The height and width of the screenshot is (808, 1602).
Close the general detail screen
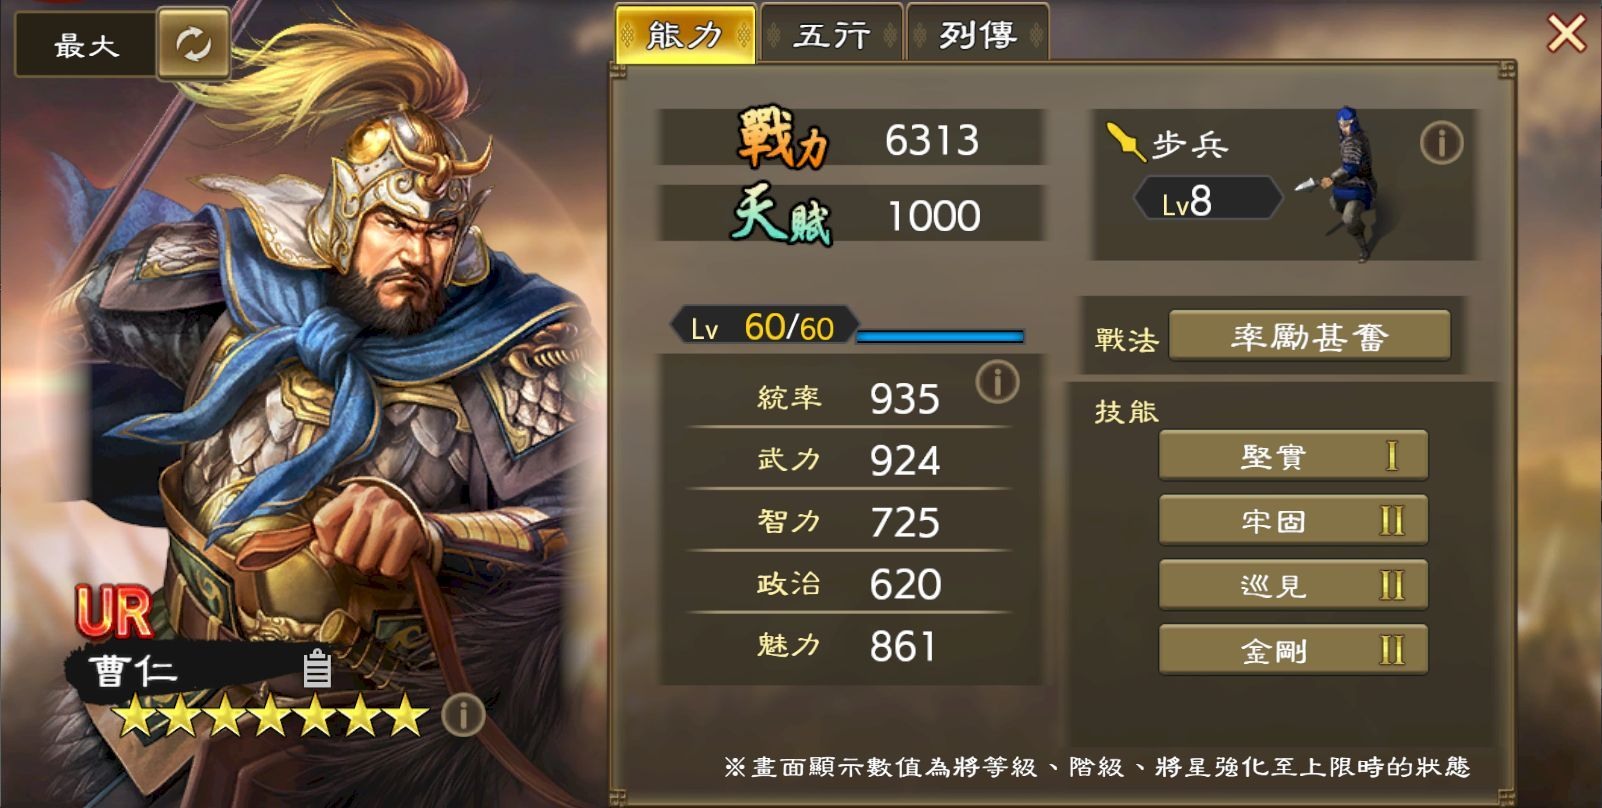1566,33
